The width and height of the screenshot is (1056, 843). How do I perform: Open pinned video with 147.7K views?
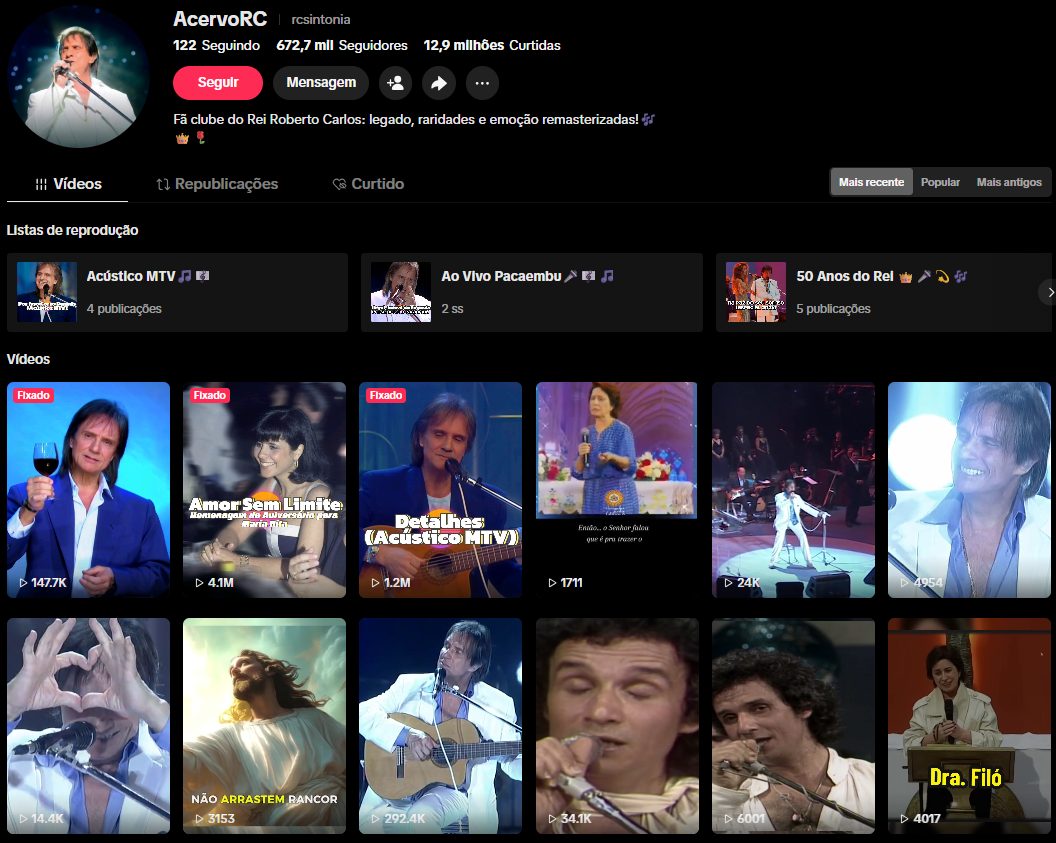pyautogui.click(x=88, y=490)
